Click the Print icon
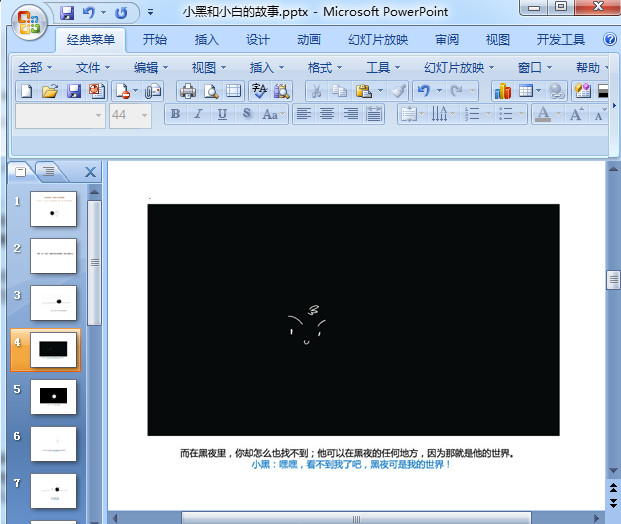Image resolution: width=621 pixels, height=524 pixels. [x=188, y=91]
